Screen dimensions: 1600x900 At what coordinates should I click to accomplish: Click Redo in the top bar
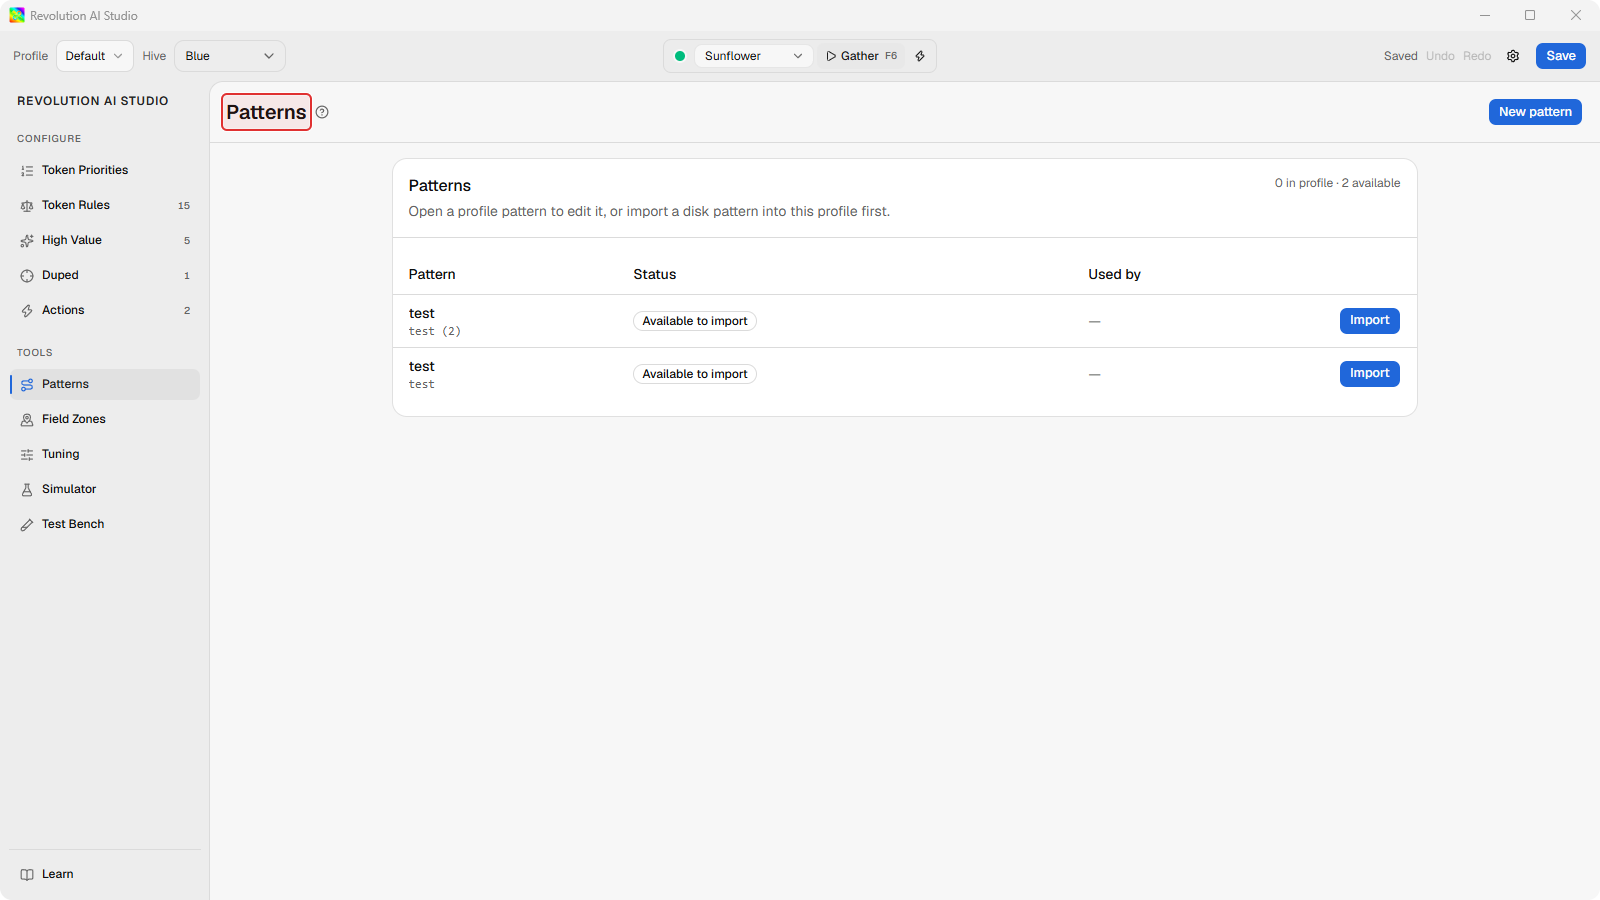1477,56
